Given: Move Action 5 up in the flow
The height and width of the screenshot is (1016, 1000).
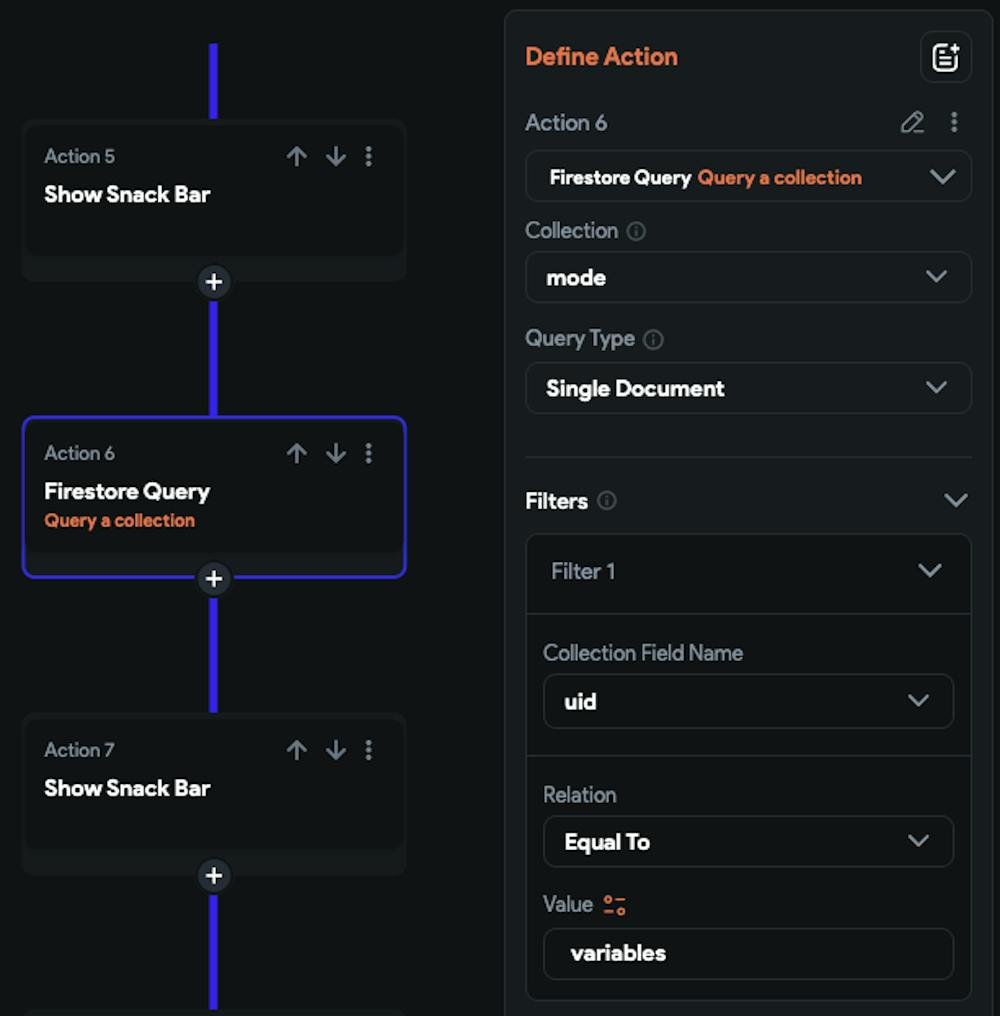Looking at the screenshot, I should coord(296,156).
